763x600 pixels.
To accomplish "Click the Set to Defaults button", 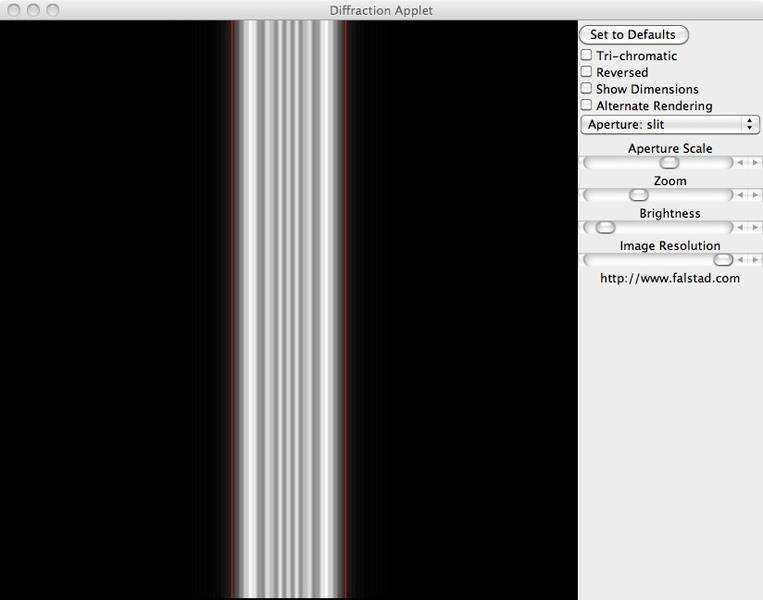I will pyautogui.click(x=634, y=35).
